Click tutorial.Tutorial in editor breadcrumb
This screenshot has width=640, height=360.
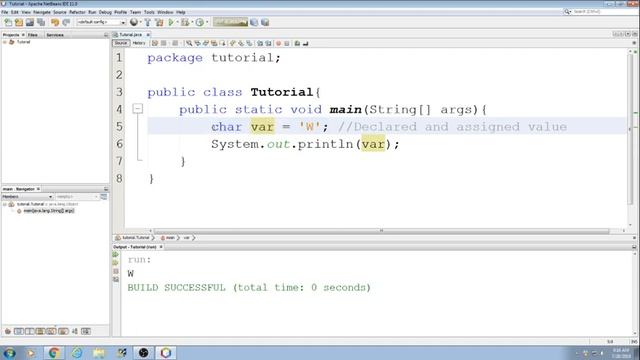click(136, 238)
